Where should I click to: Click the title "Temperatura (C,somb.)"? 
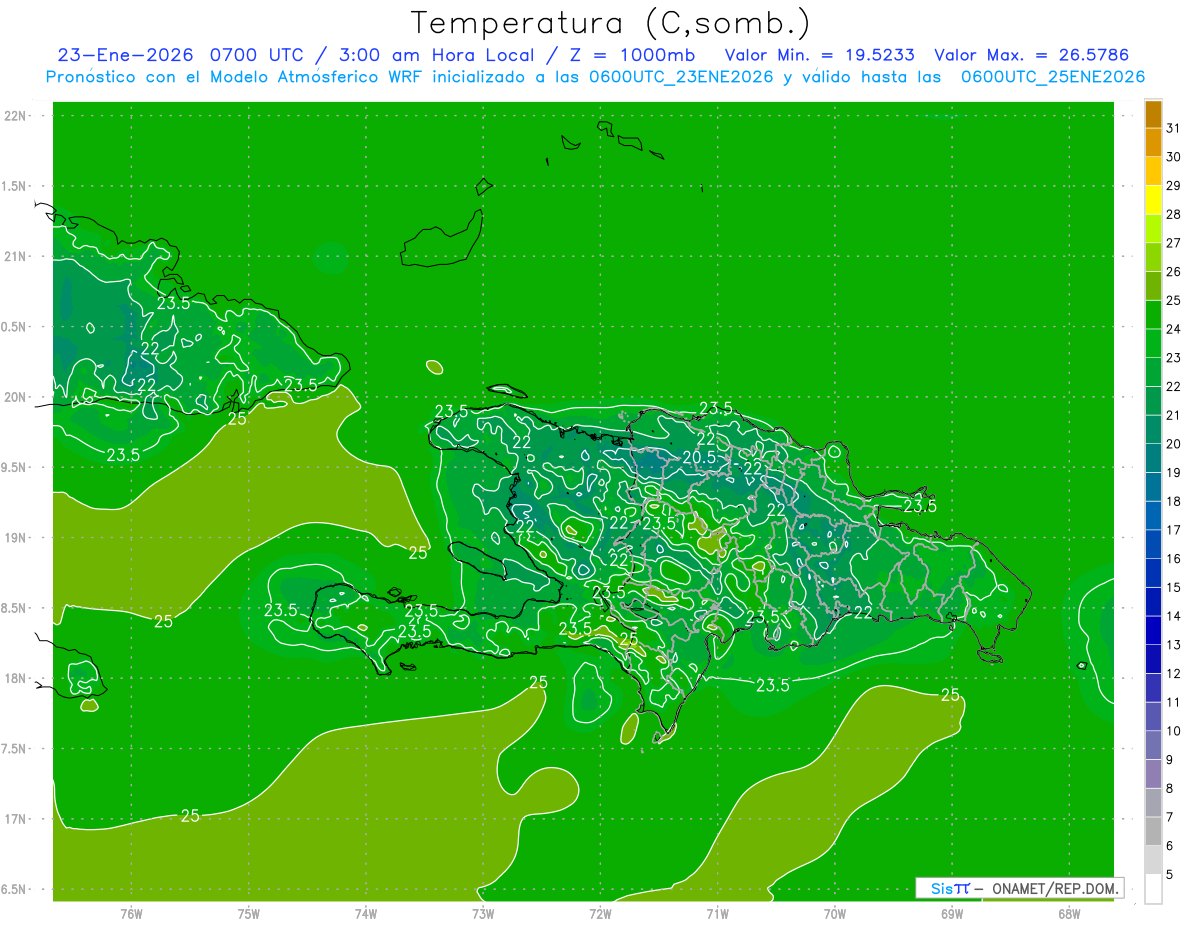[611, 24]
